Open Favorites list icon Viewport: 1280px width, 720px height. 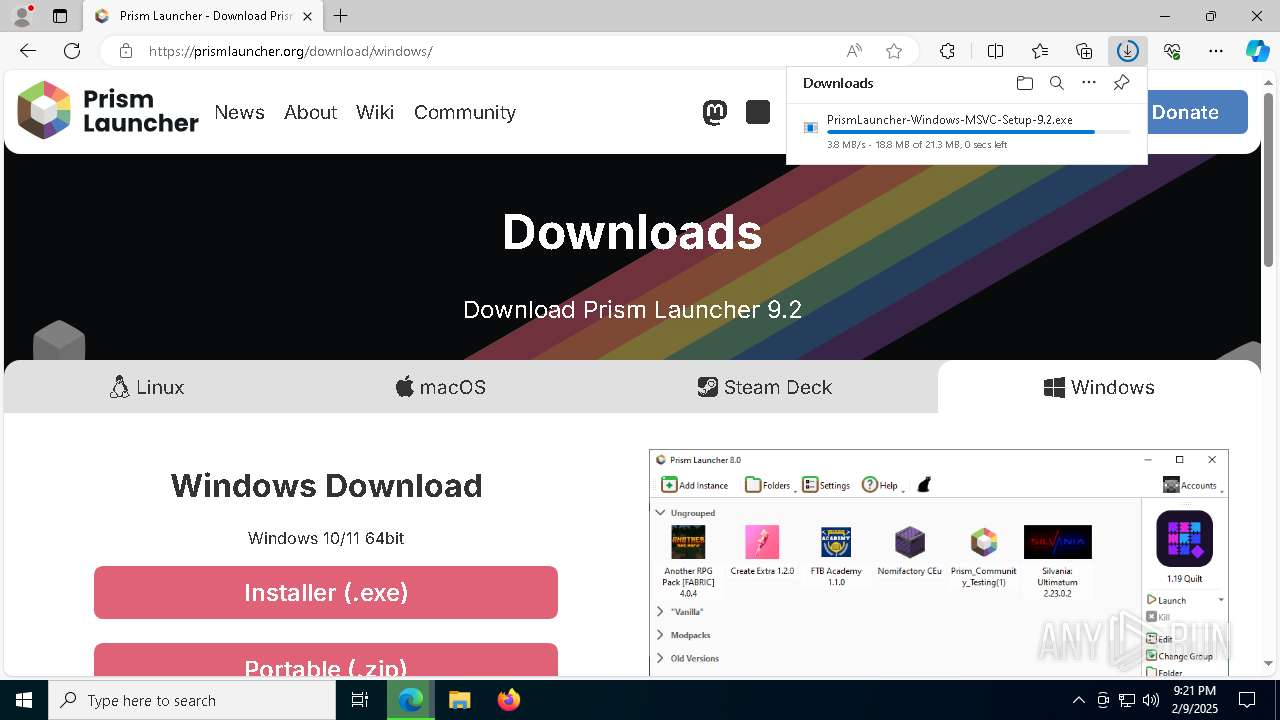pyautogui.click(x=1040, y=51)
